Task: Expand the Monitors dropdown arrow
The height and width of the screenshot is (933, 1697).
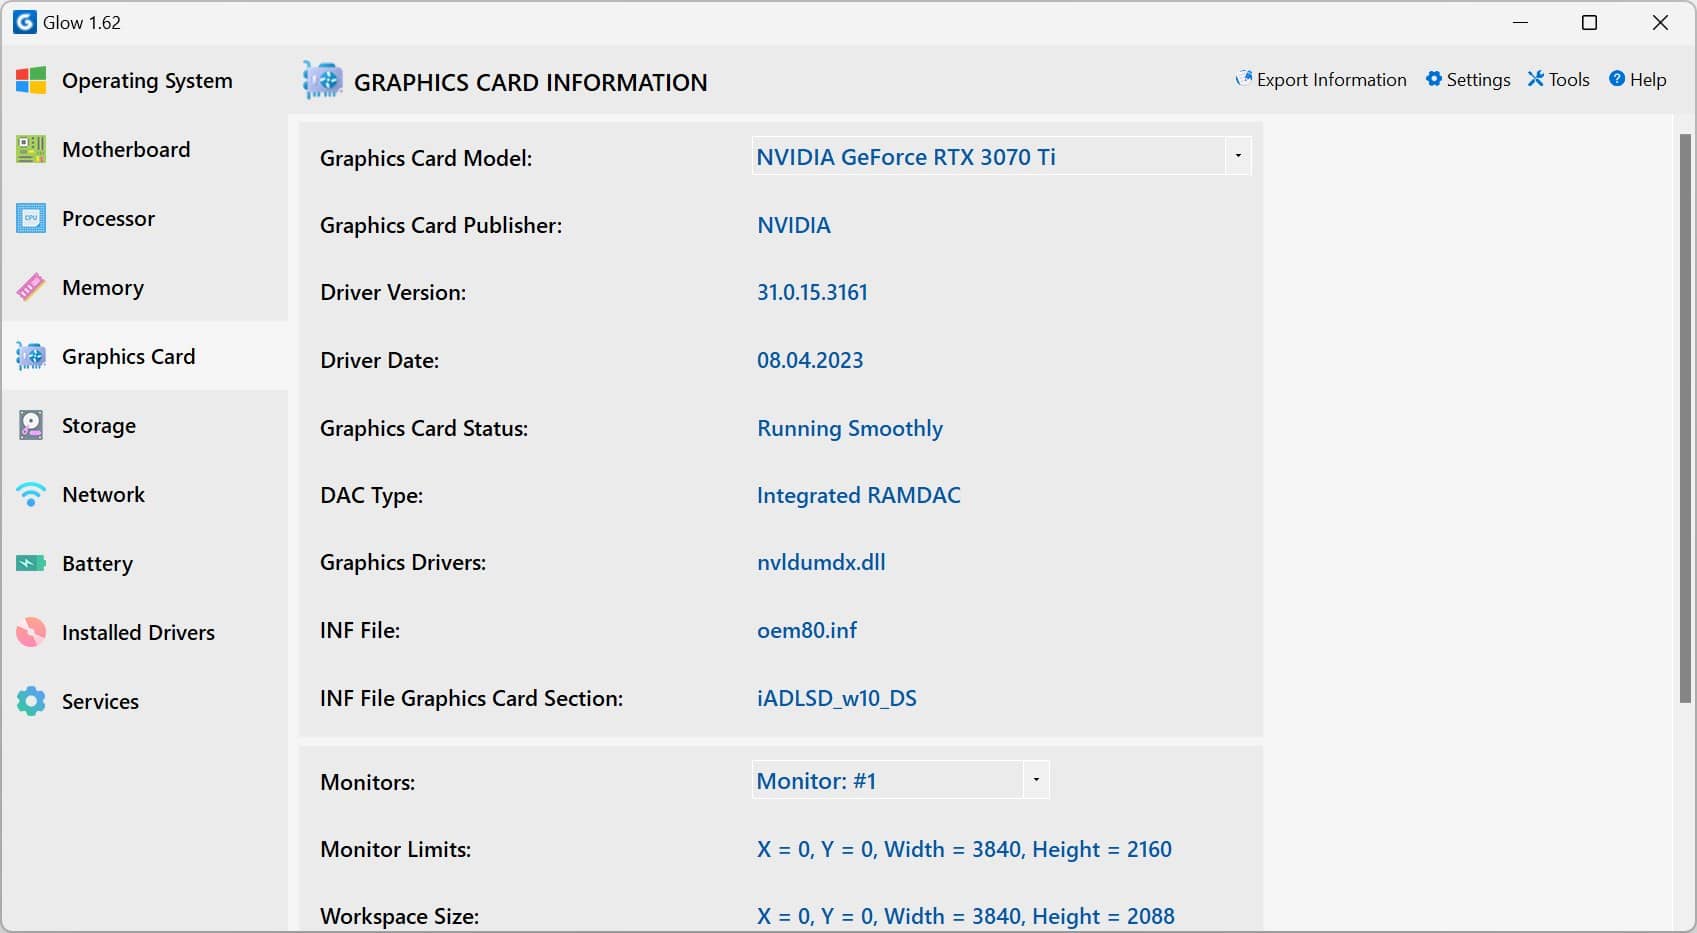Action: click(x=1036, y=780)
